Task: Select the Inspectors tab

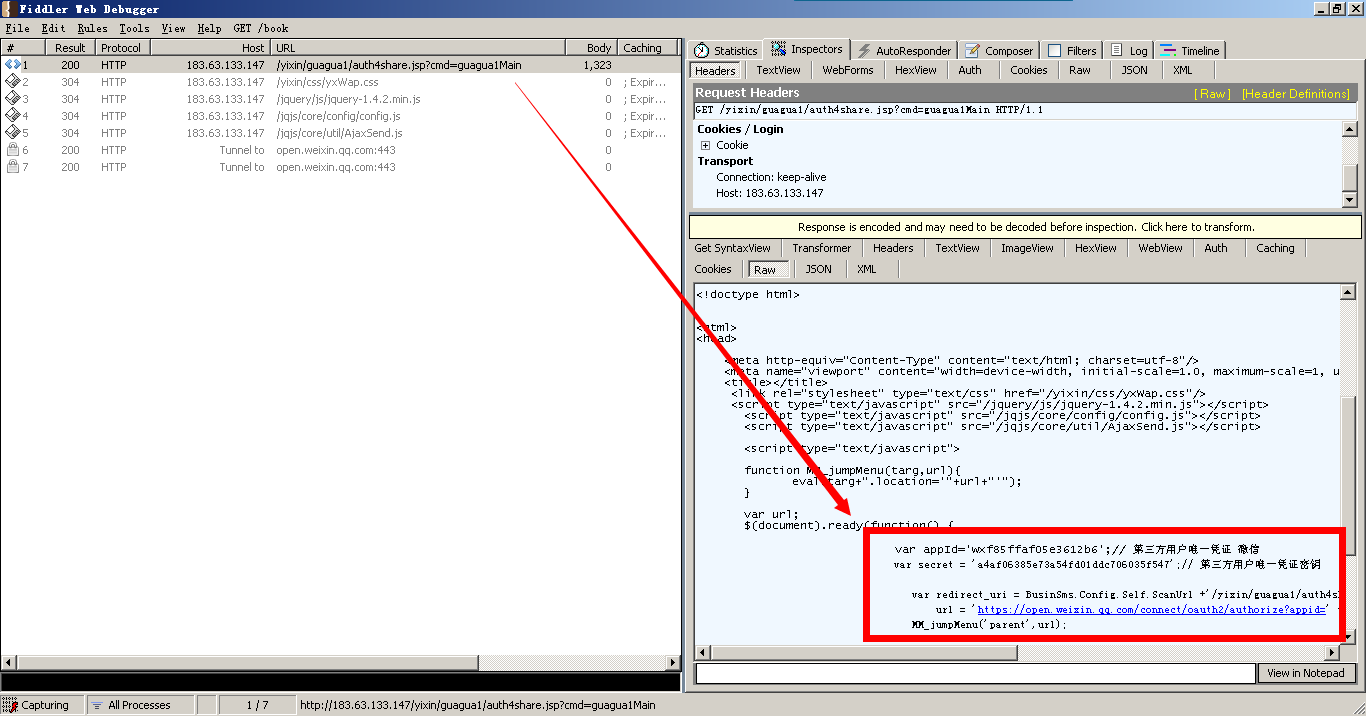Action: (807, 49)
